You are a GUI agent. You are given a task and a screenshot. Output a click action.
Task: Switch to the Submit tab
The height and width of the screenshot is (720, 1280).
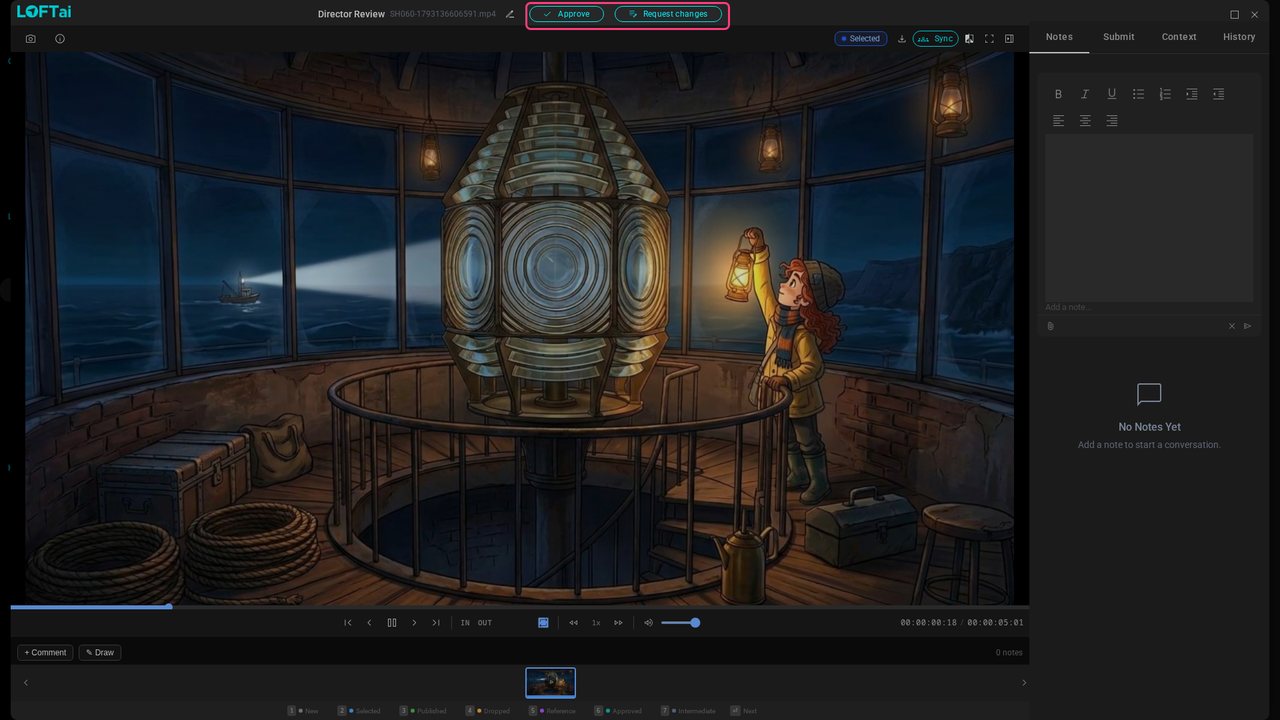(1119, 37)
